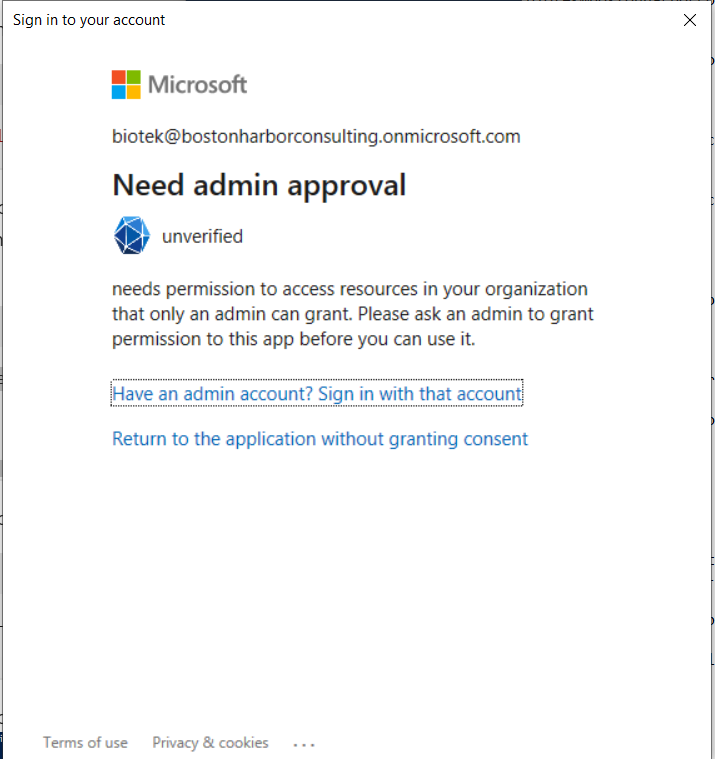Open the ellipsis more options in footer
Screen dimensions: 715x759
coord(304,744)
